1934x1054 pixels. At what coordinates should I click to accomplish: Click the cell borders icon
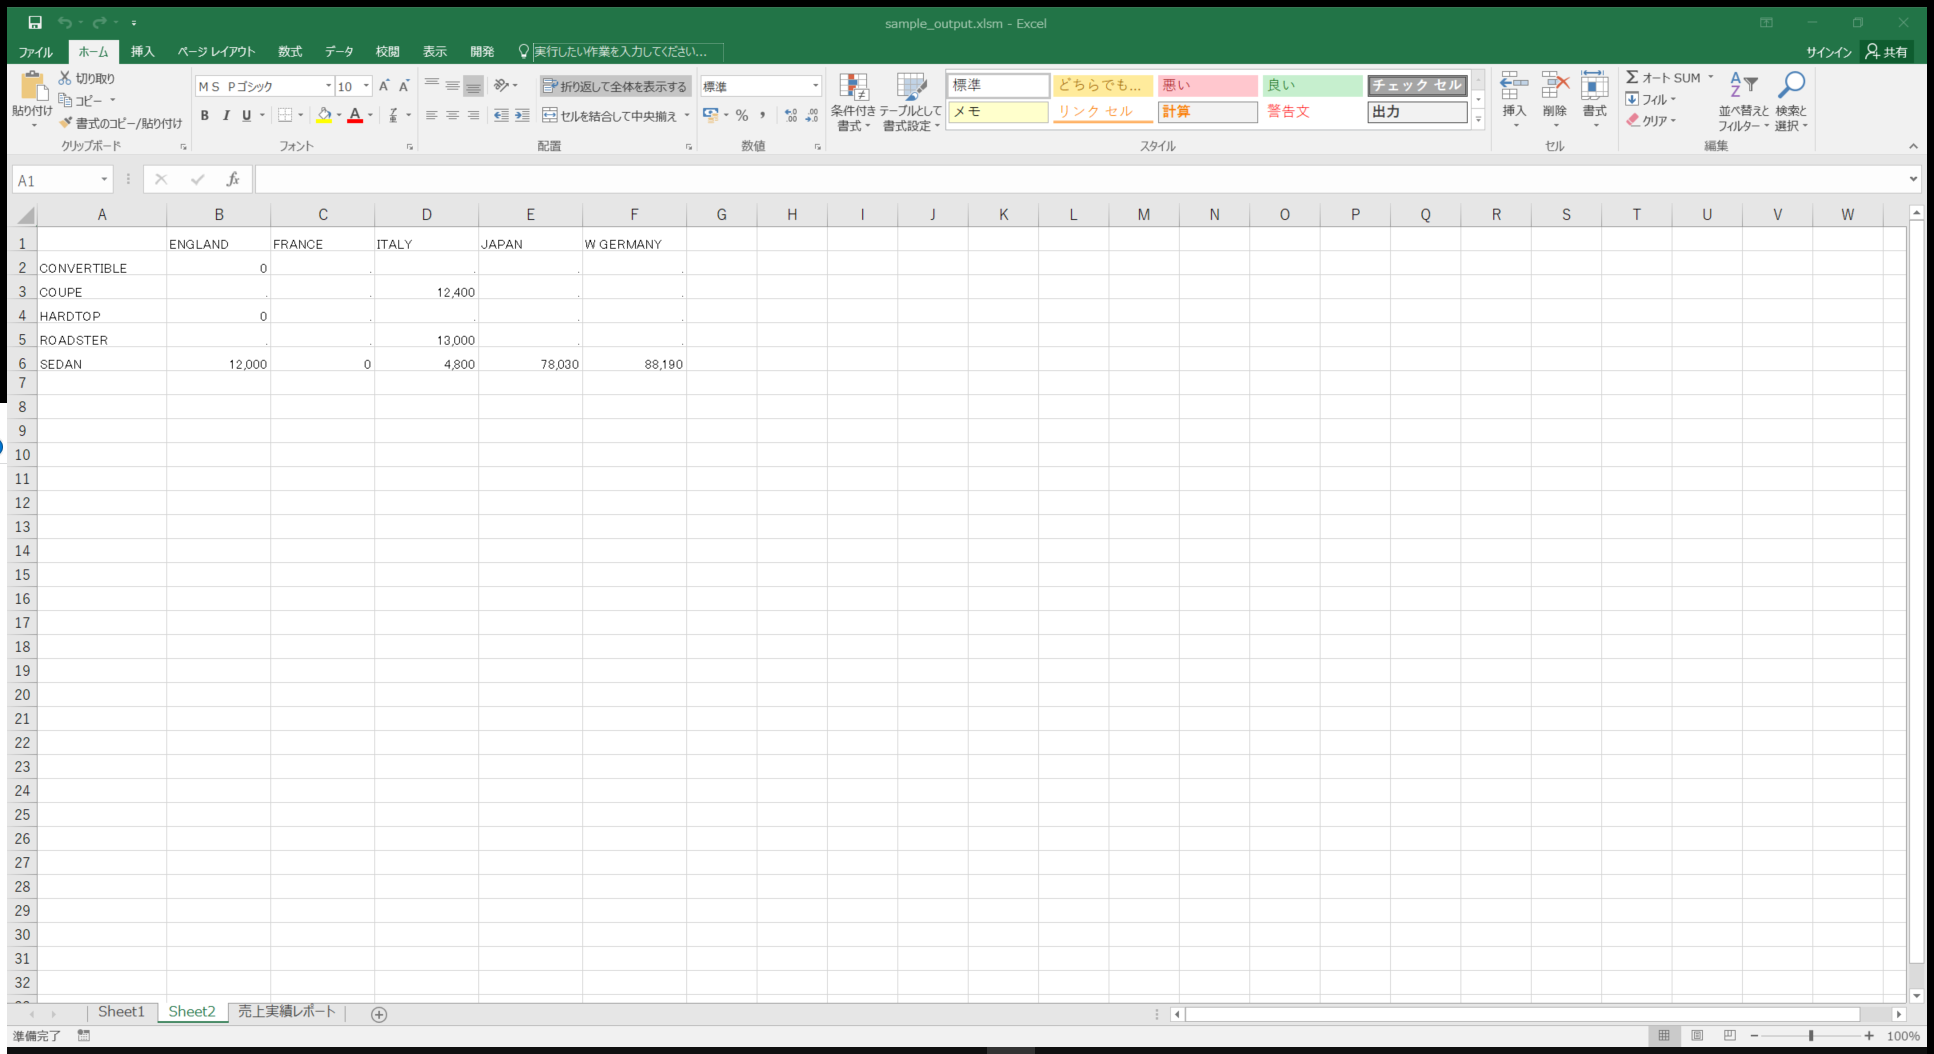(285, 115)
